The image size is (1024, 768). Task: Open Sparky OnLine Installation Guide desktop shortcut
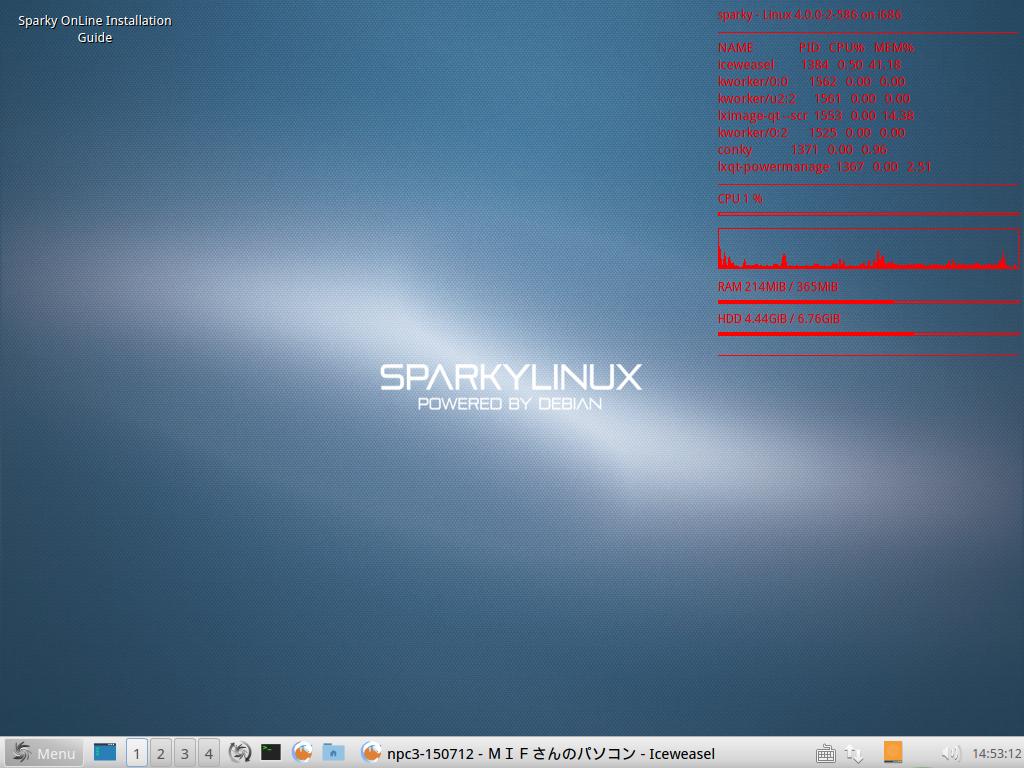(x=95, y=29)
